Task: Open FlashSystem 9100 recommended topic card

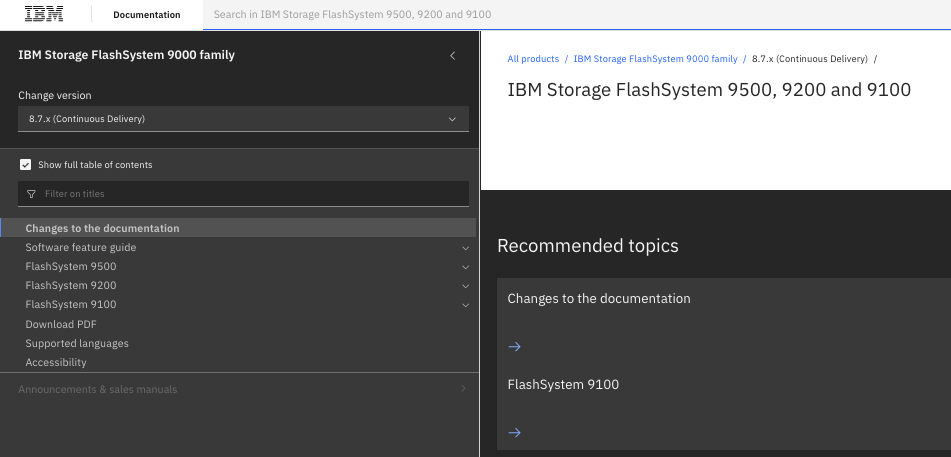Action: [724, 407]
